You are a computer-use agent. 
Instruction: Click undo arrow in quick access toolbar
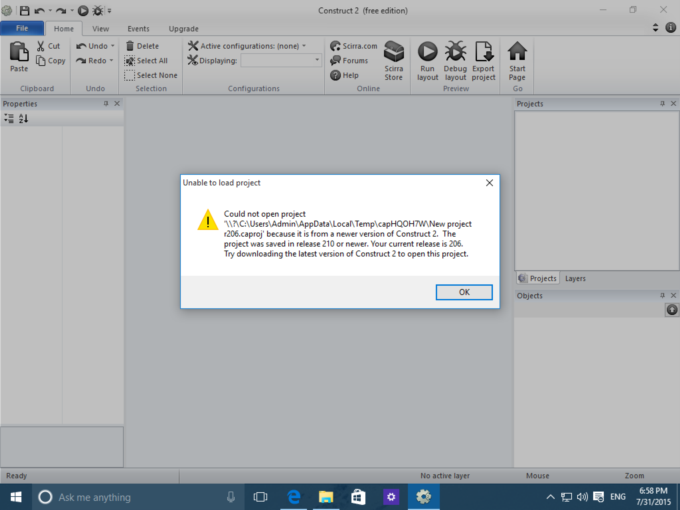pyautogui.click(x=39, y=10)
